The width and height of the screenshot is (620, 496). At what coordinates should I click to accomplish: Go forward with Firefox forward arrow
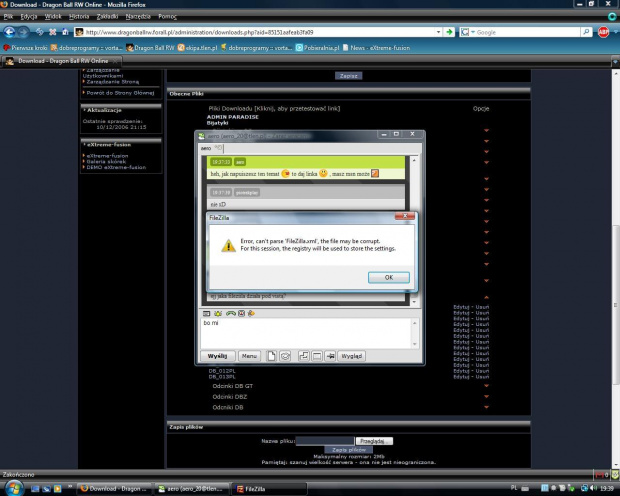(x=23, y=32)
